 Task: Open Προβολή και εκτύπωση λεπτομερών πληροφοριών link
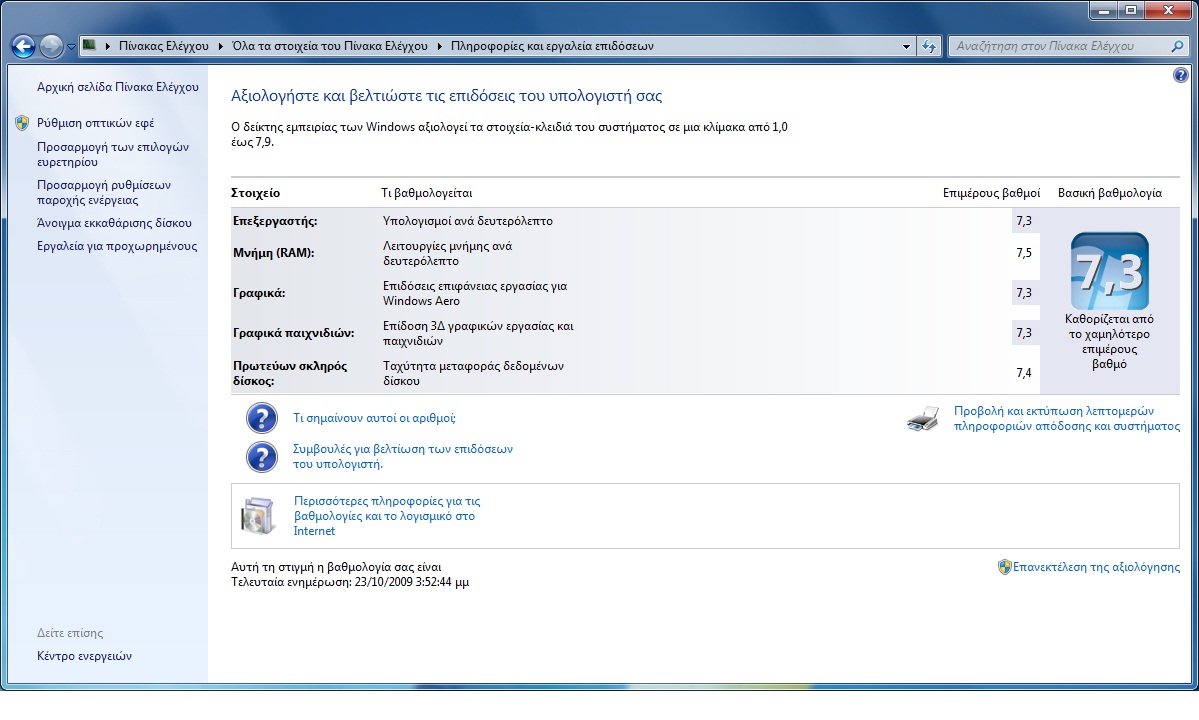(x=1067, y=418)
